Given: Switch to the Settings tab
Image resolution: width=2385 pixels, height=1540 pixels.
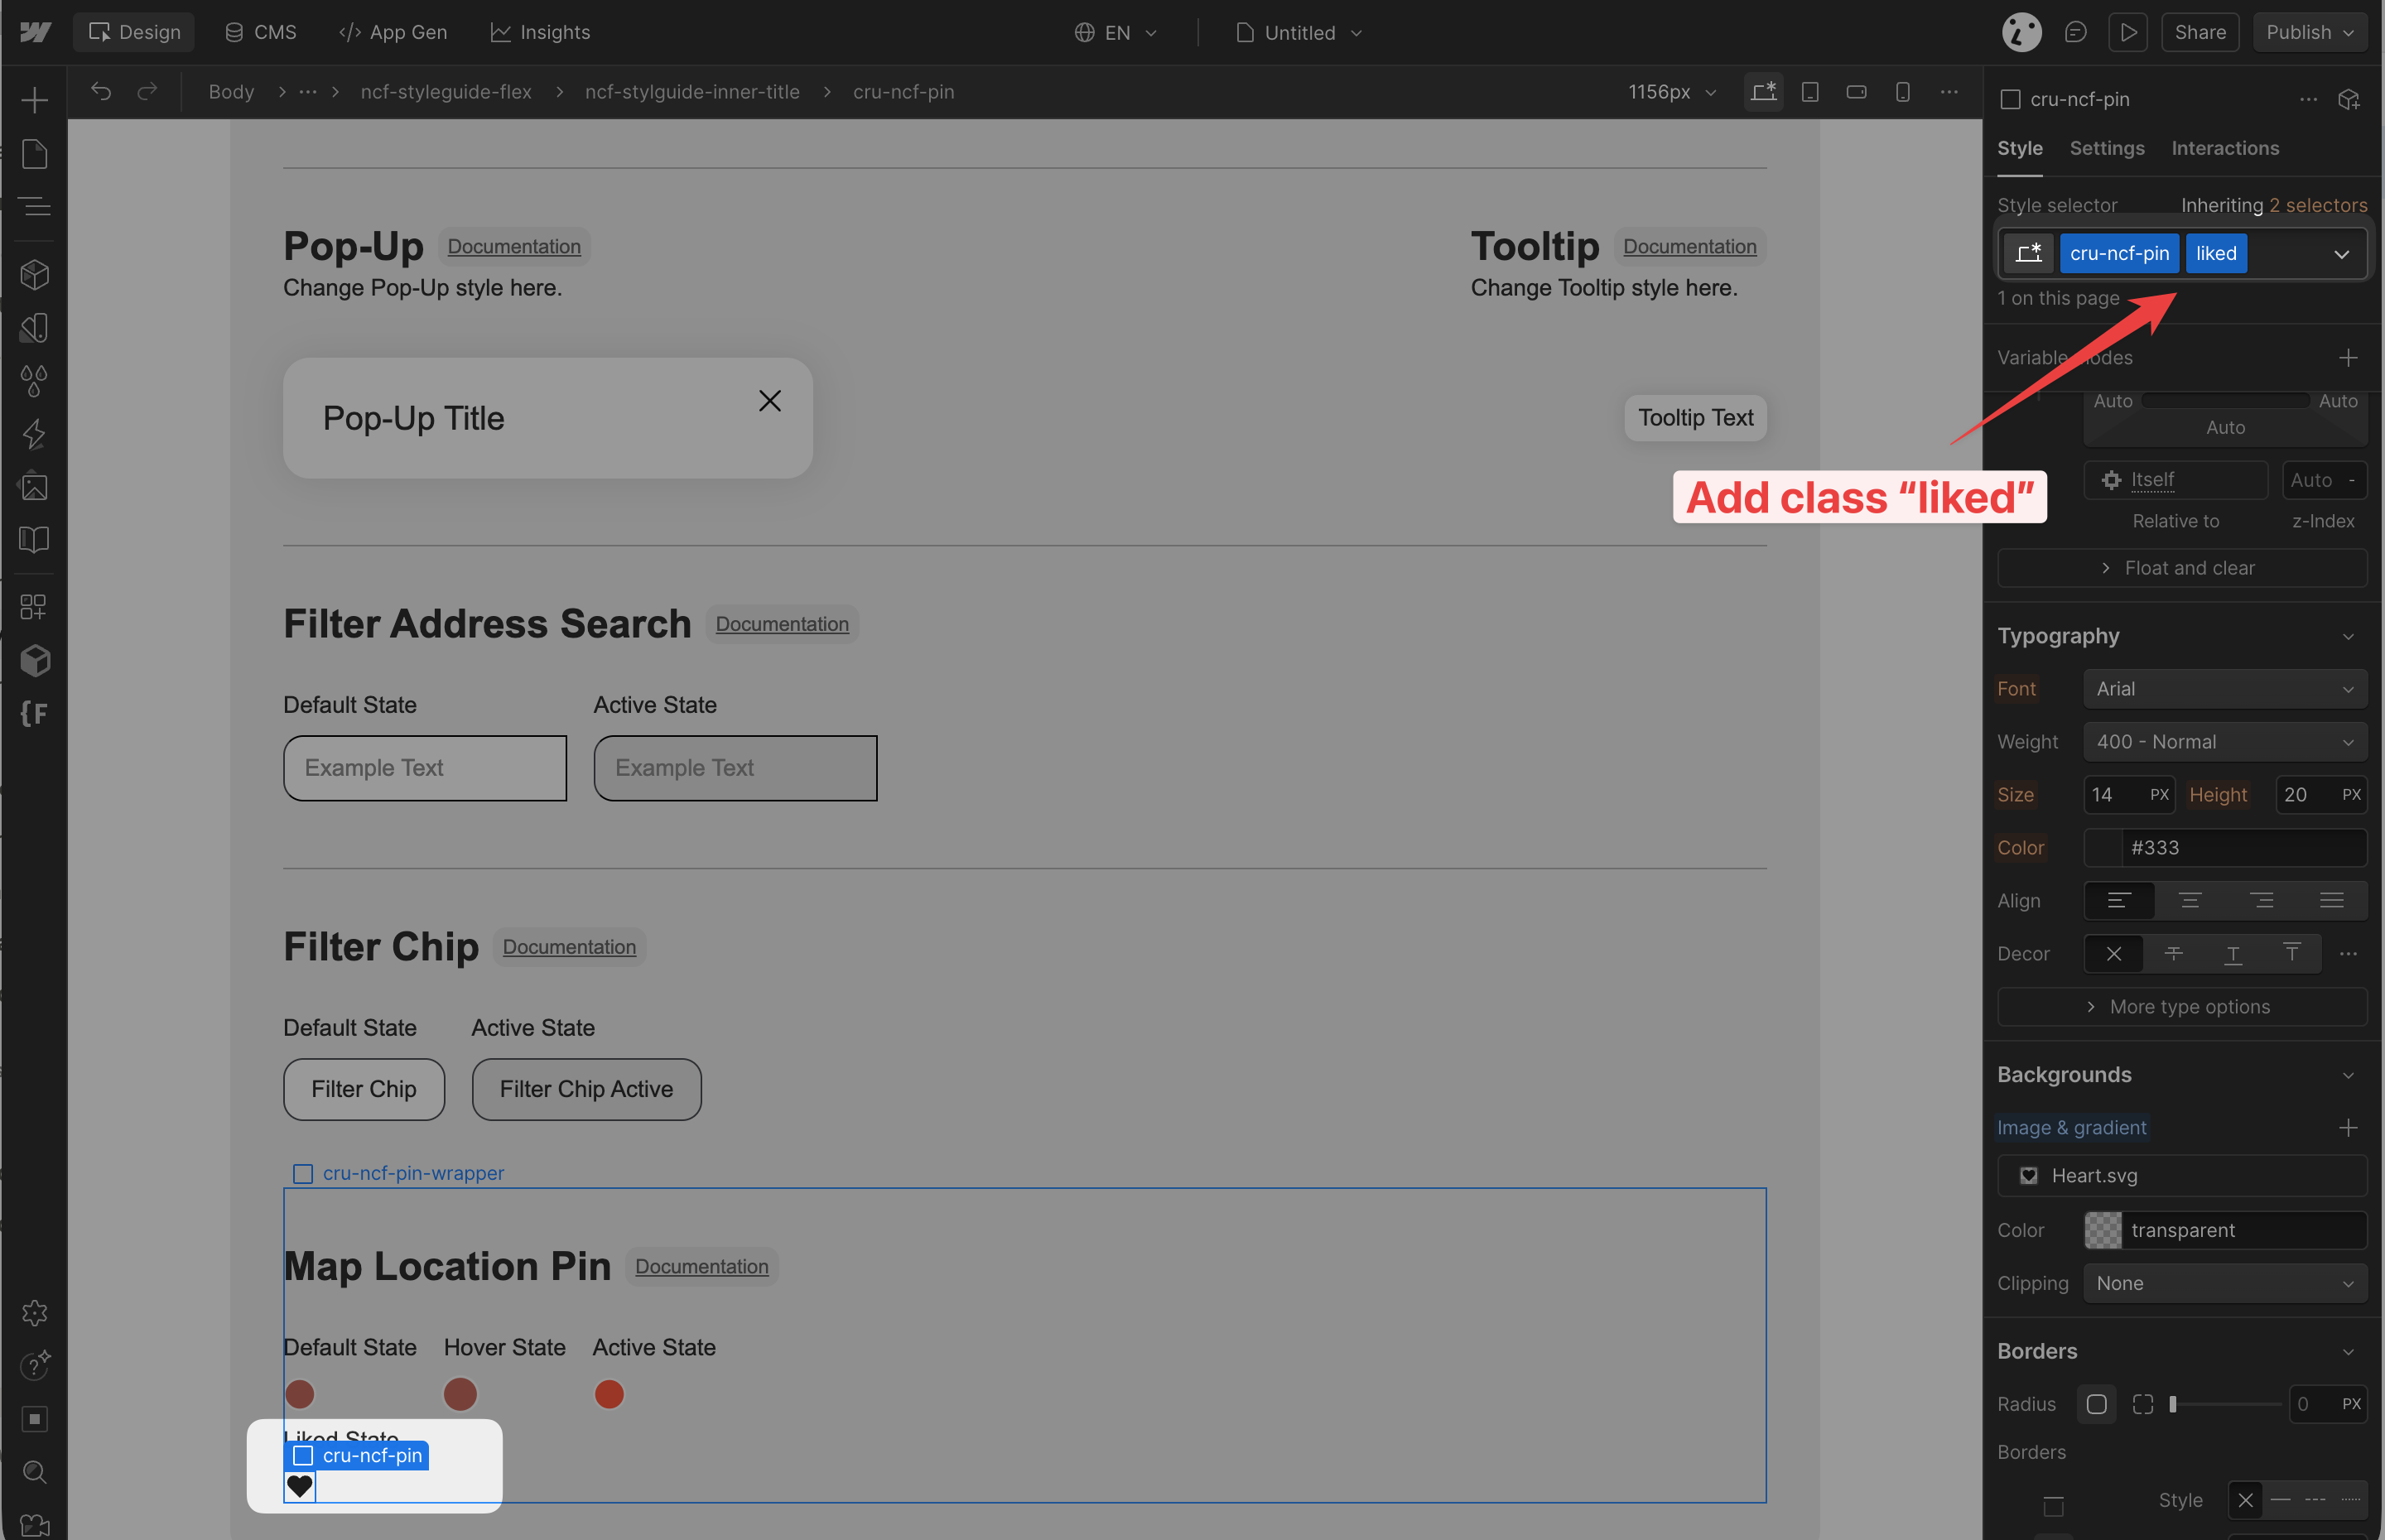Looking at the screenshot, I should [x=2106, y=148].
